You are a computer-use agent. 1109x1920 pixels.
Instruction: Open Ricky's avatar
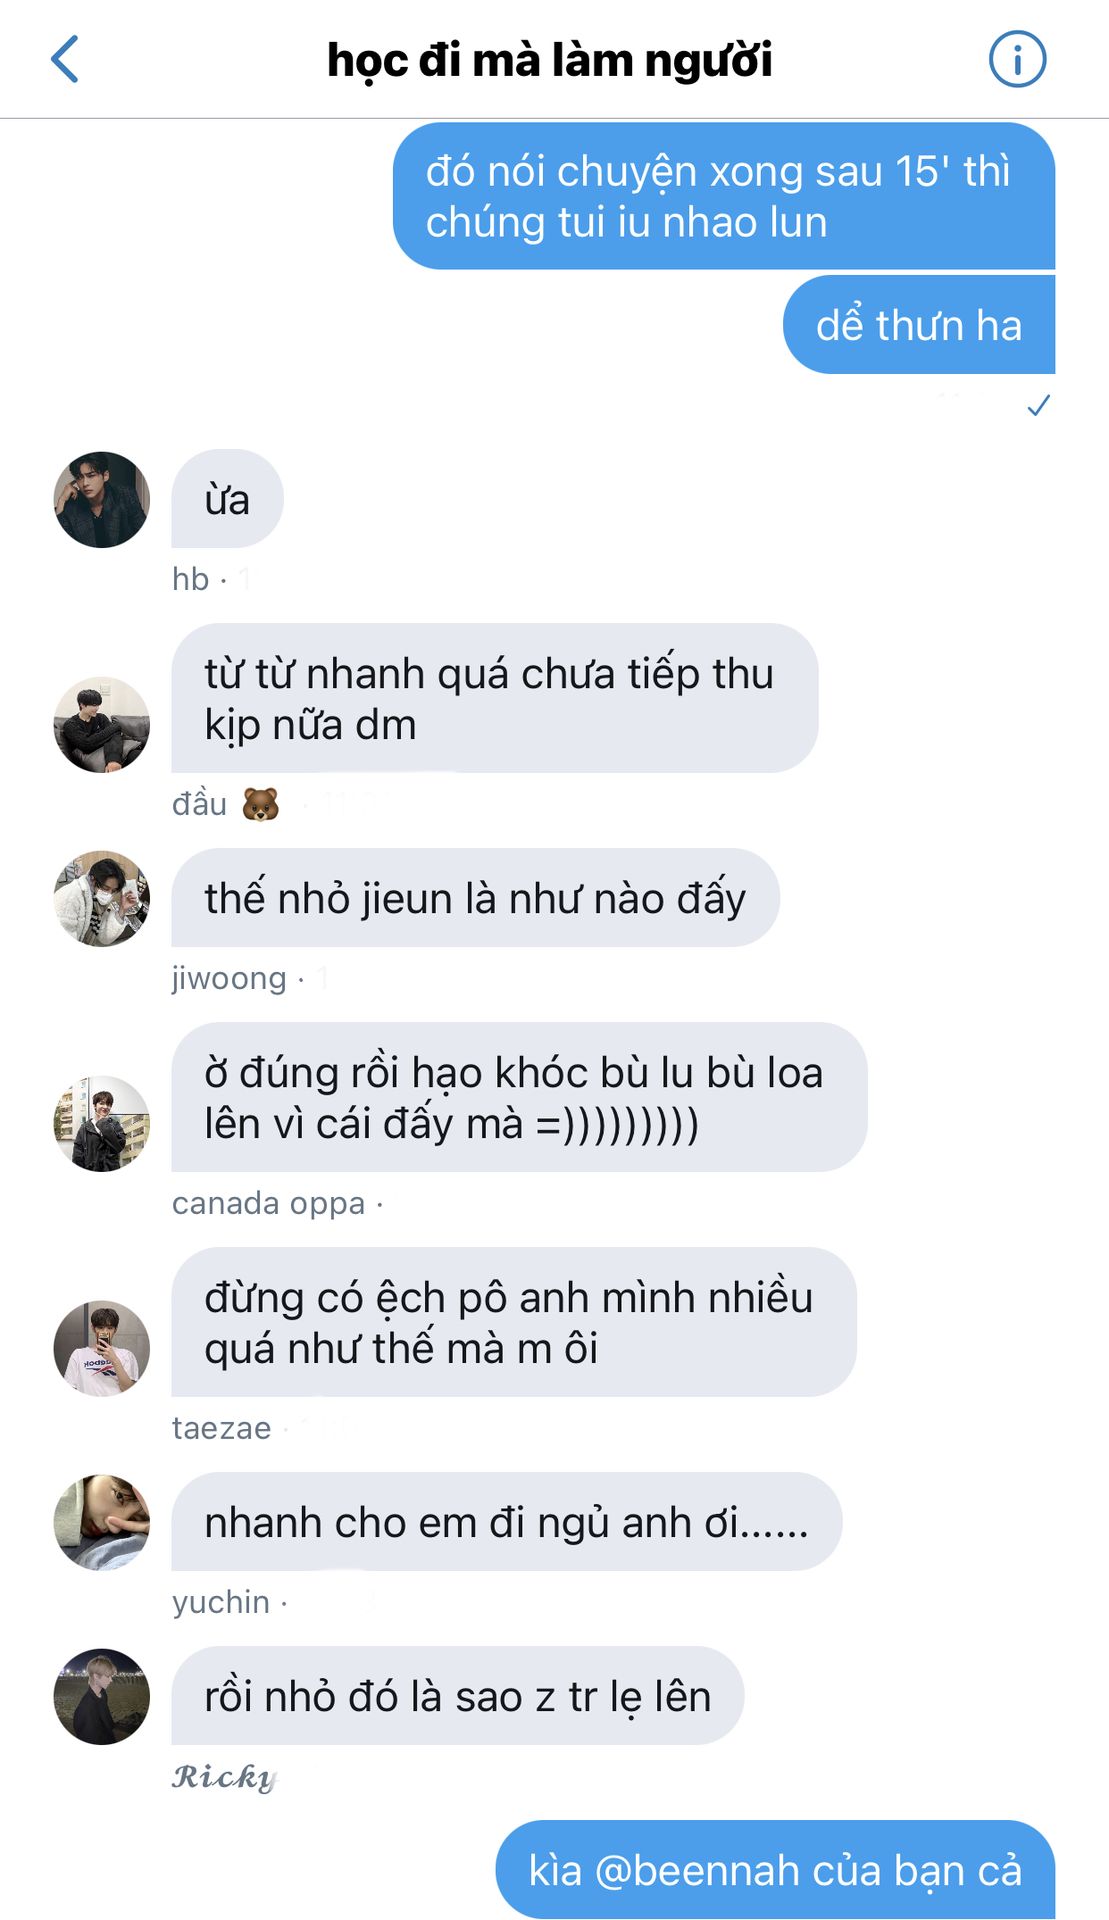coord(101,1697)
